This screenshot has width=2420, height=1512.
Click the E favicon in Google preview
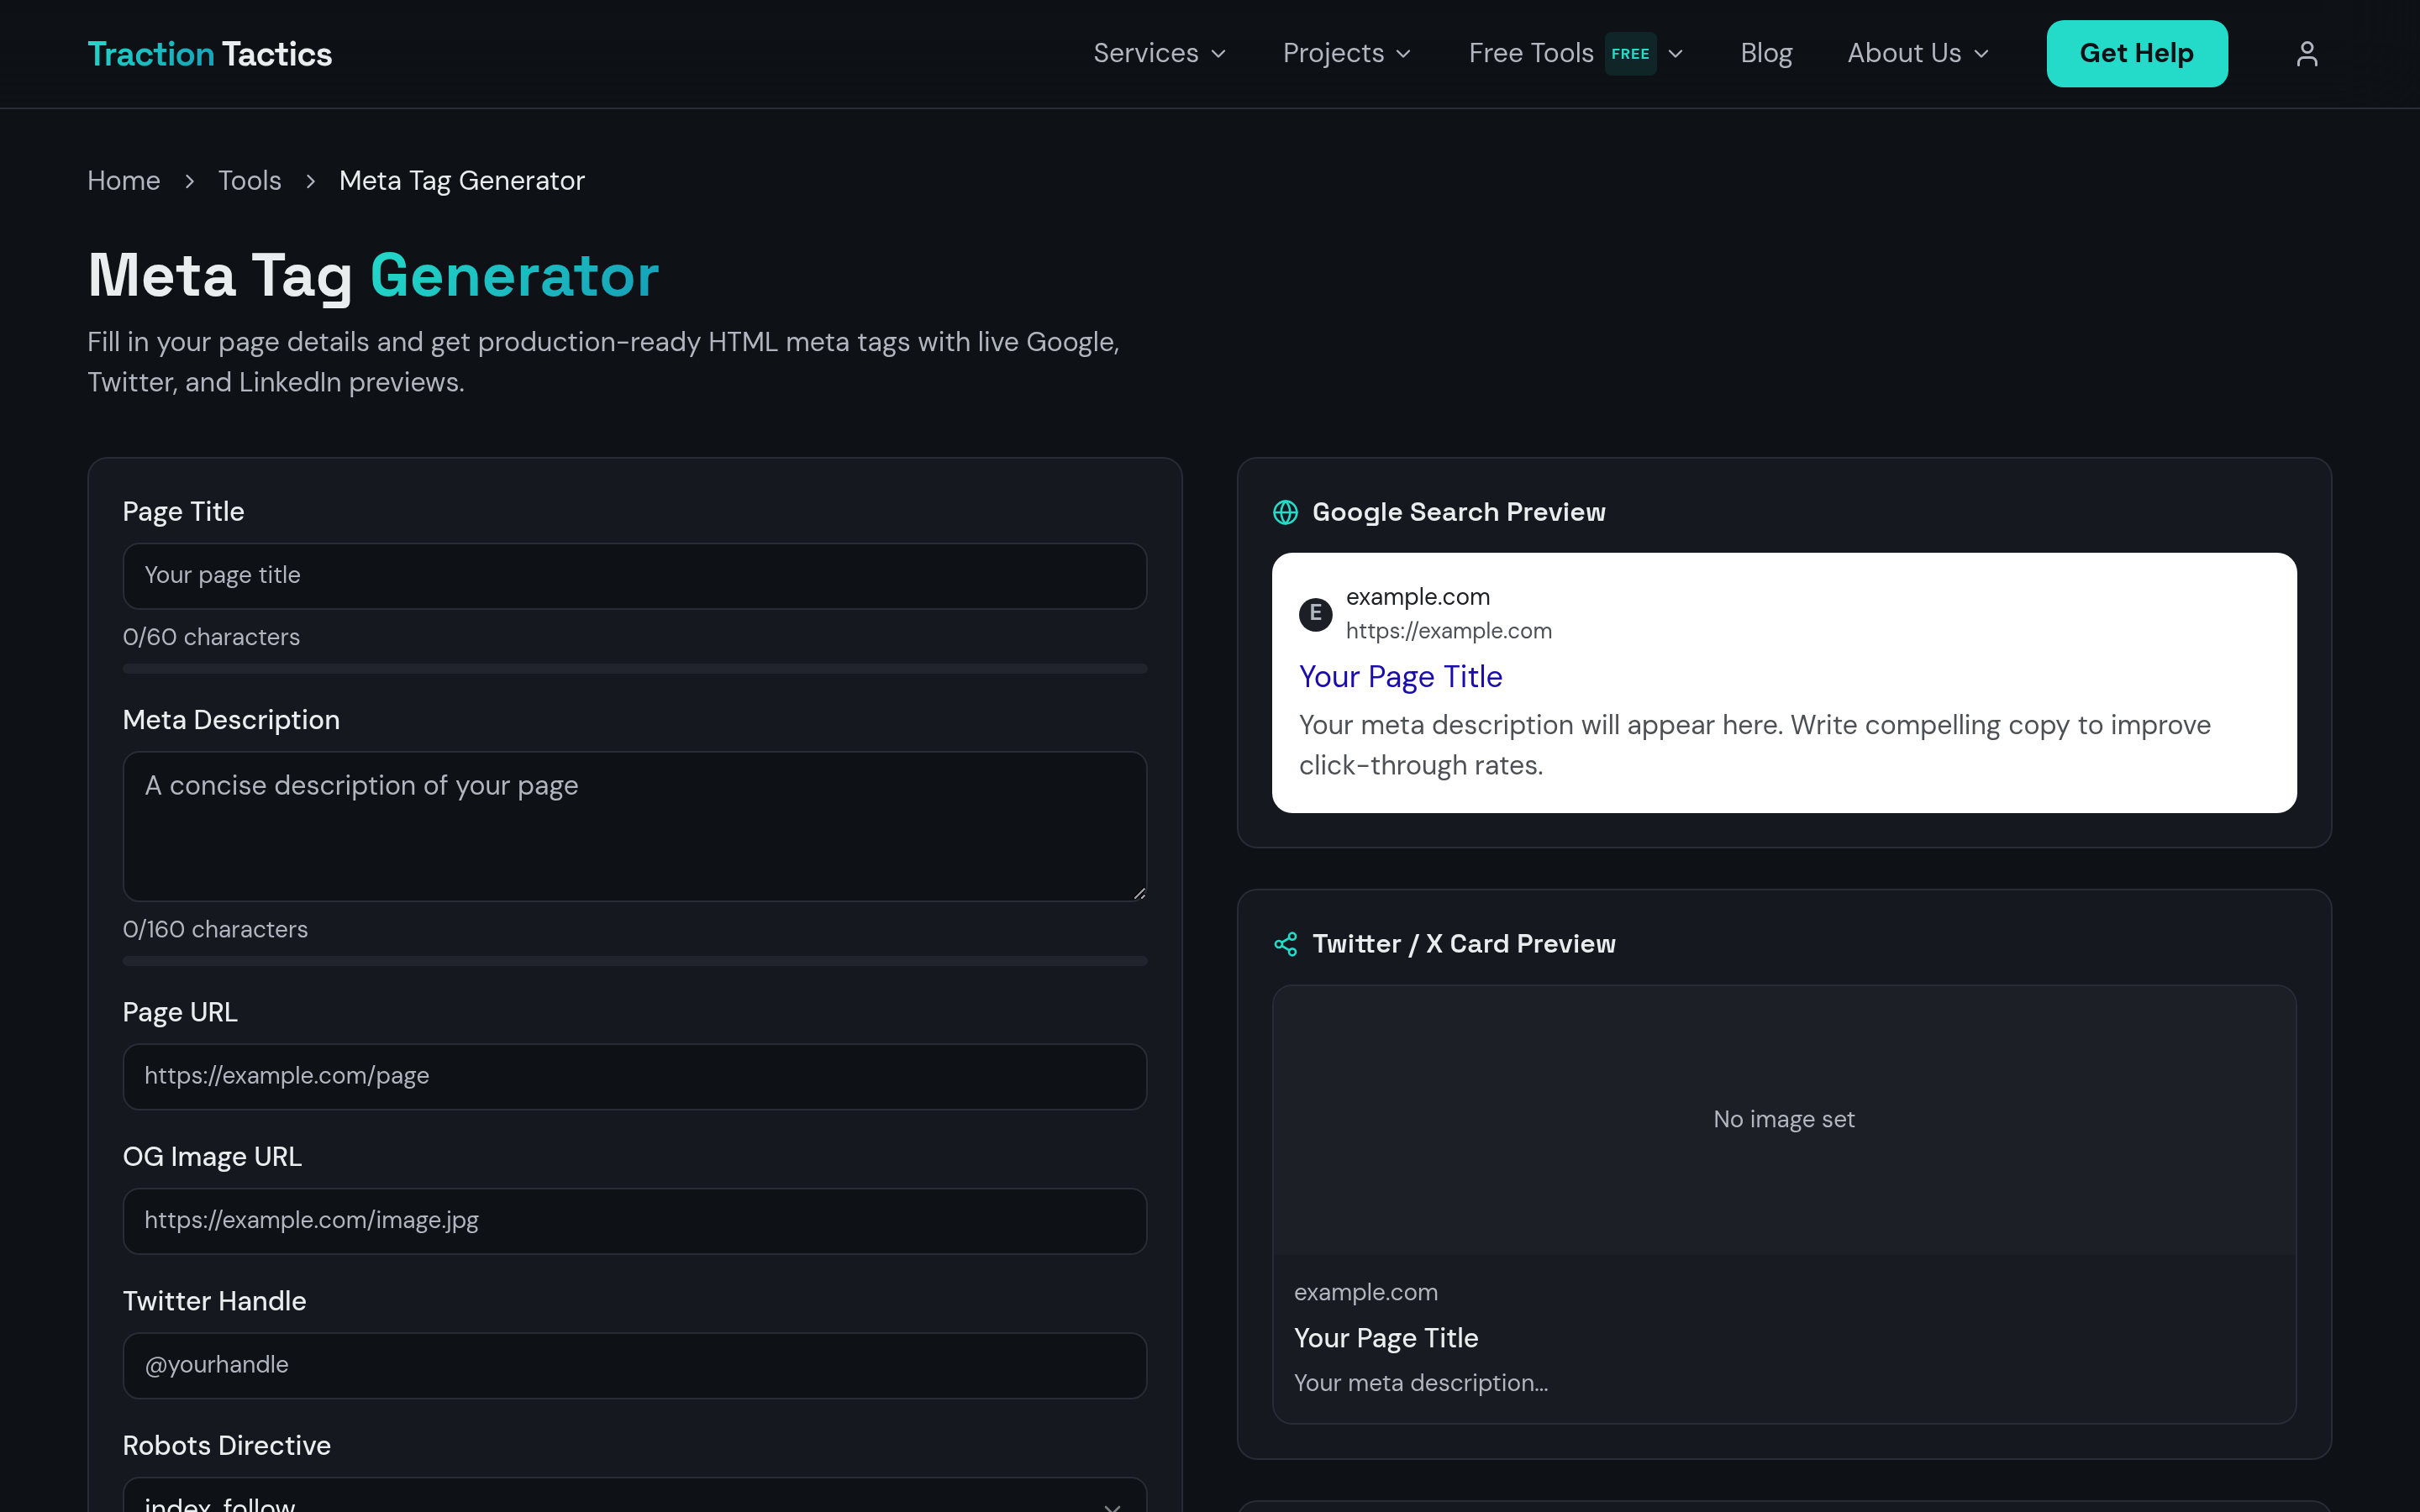1315,613
